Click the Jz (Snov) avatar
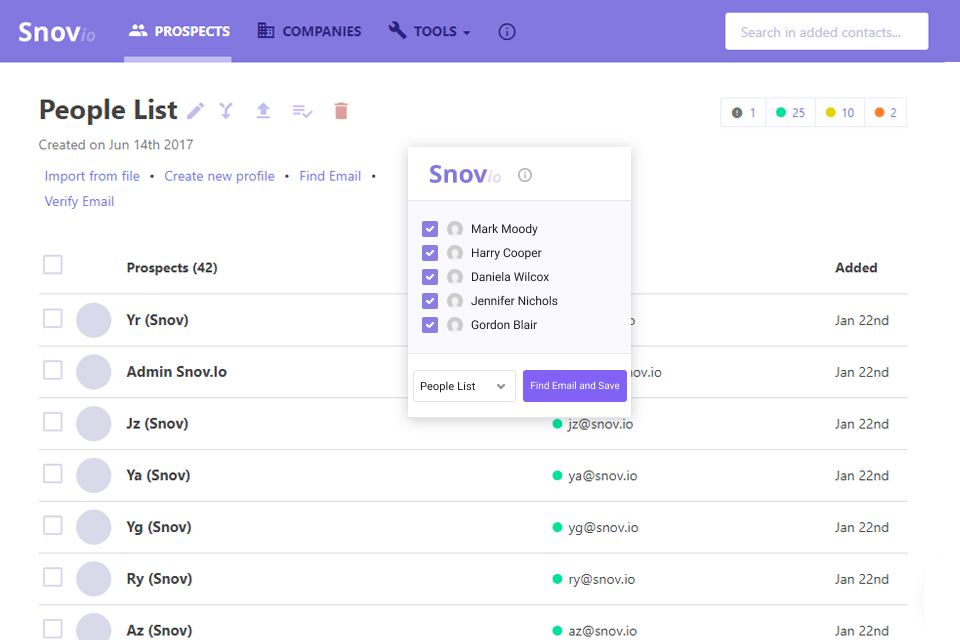The width and height of the screenshot is (960, 640). click(94, 424)
